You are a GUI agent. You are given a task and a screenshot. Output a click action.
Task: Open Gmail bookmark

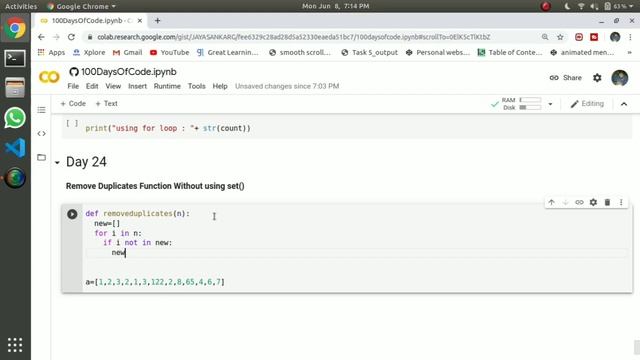click(127, 52)
